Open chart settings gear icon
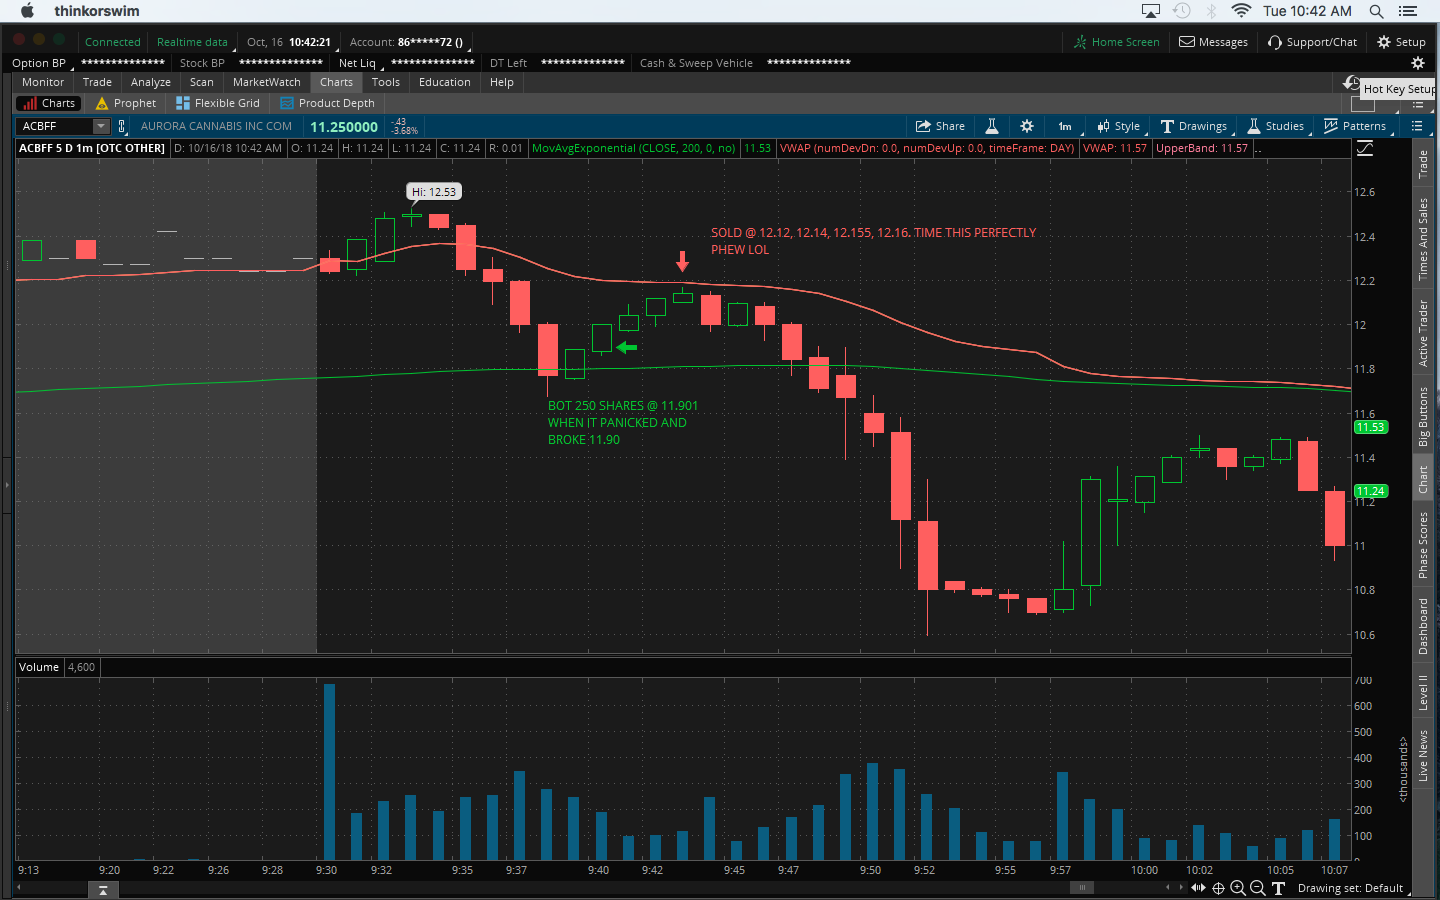This screenshot has height=900, width=1440. click(1027, 126)
